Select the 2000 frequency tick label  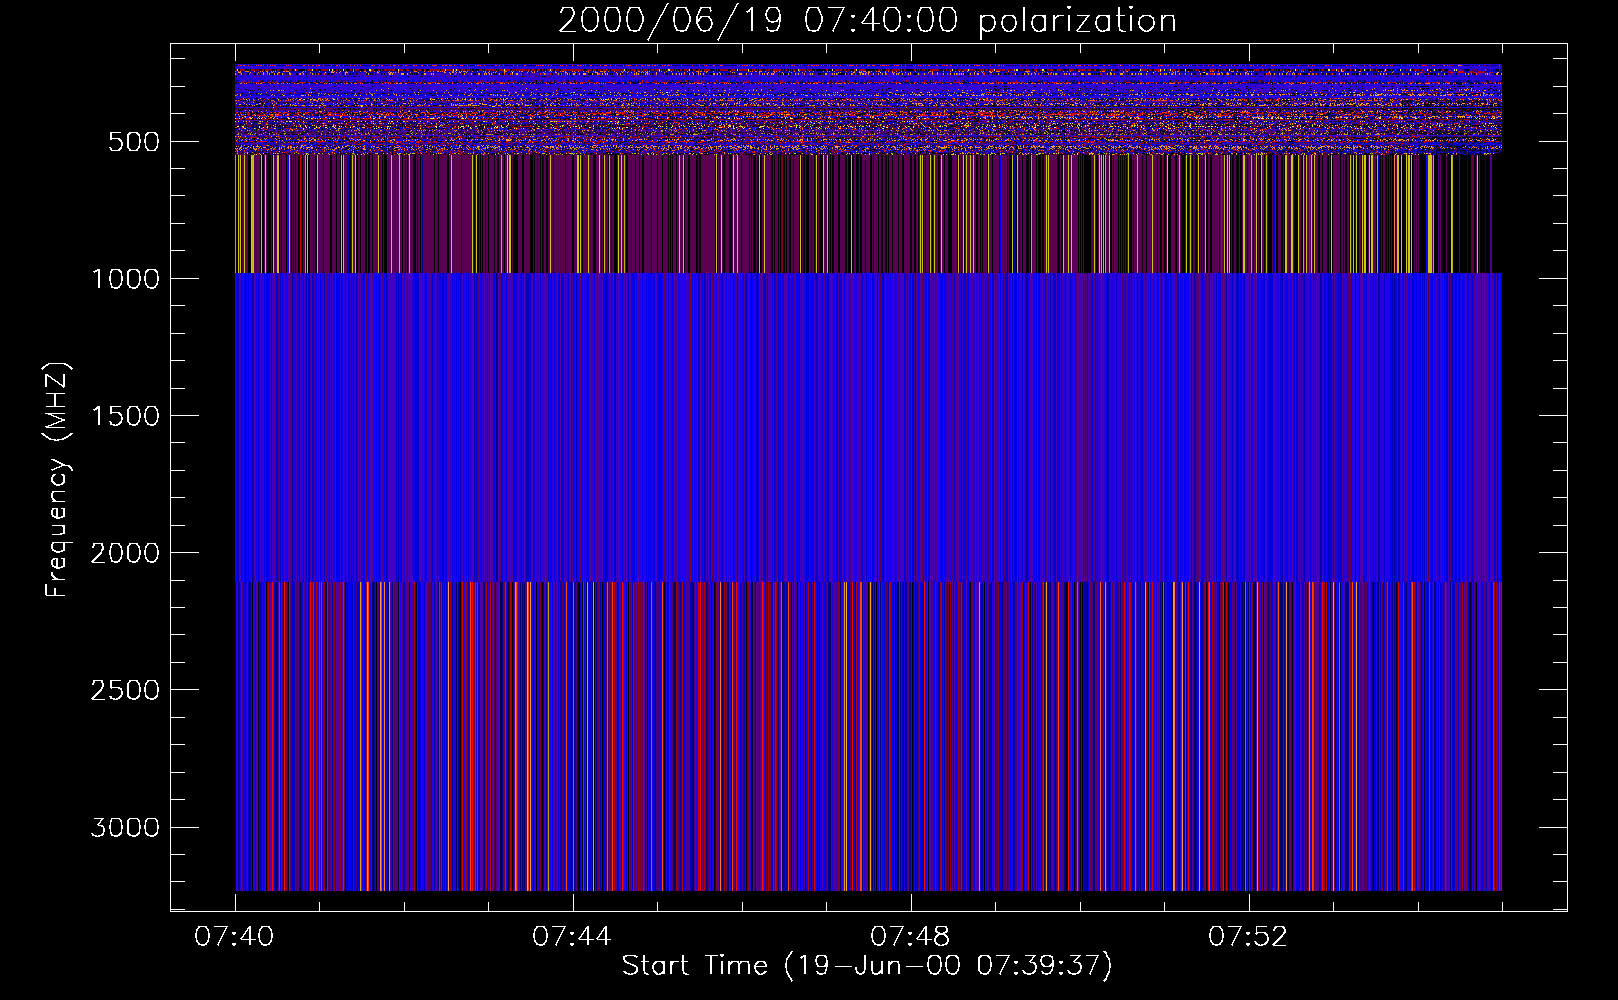(125, 553)
